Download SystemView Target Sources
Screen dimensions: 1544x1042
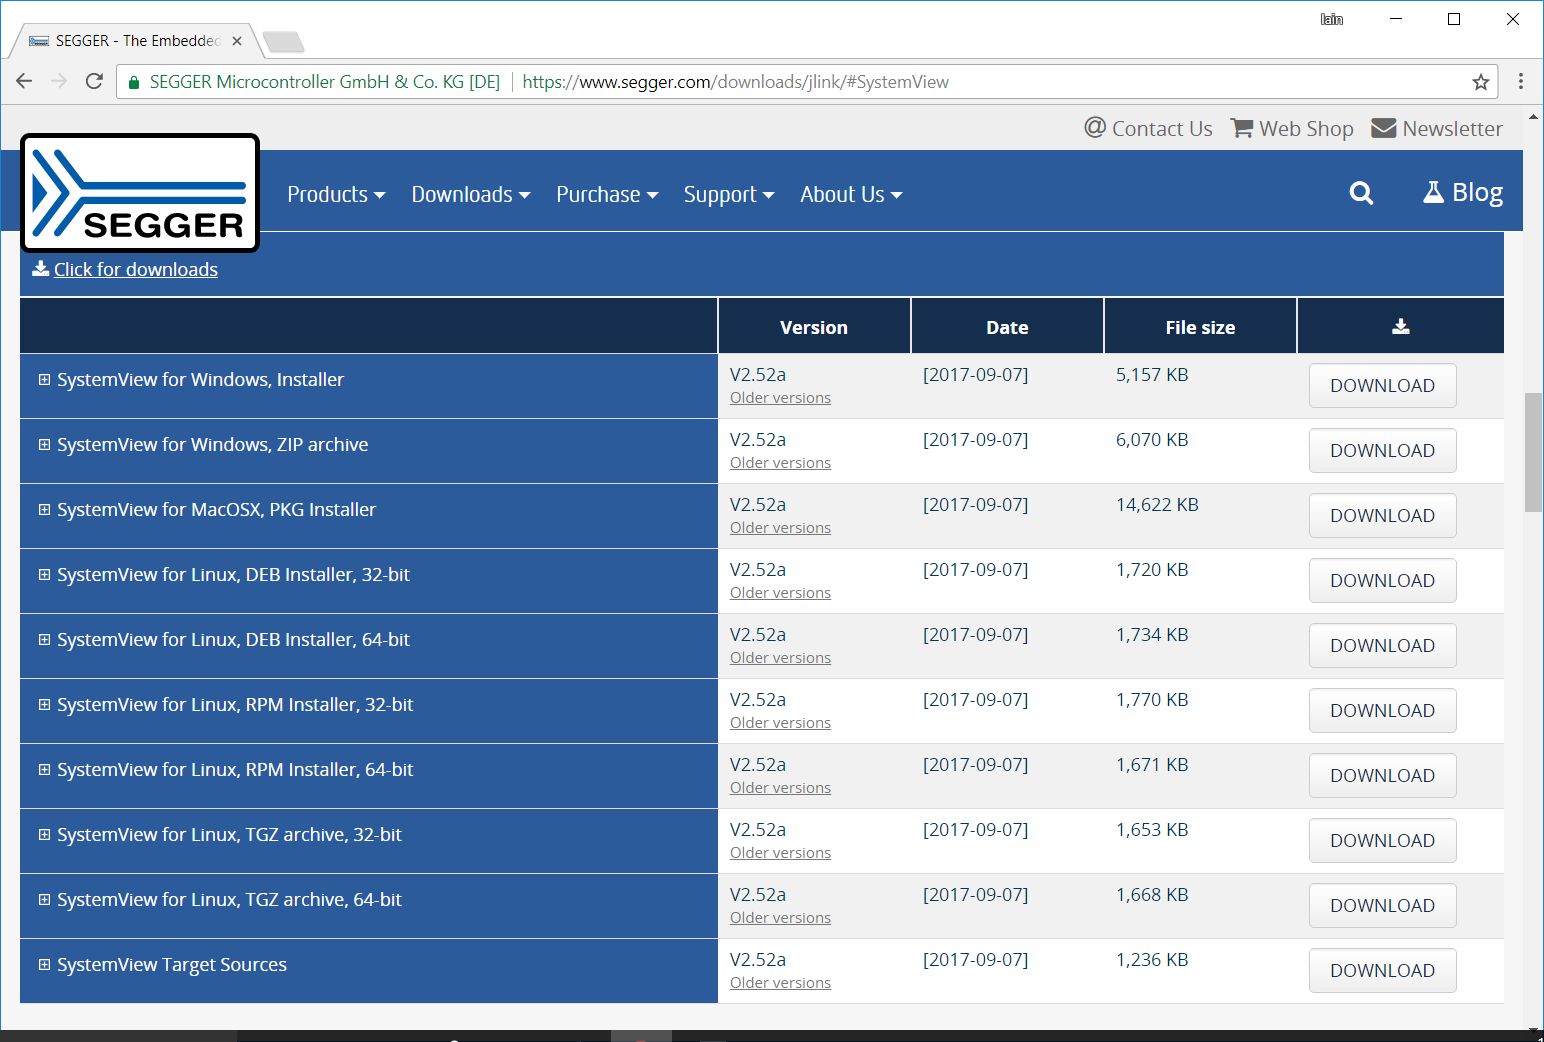click(1382, 970)
